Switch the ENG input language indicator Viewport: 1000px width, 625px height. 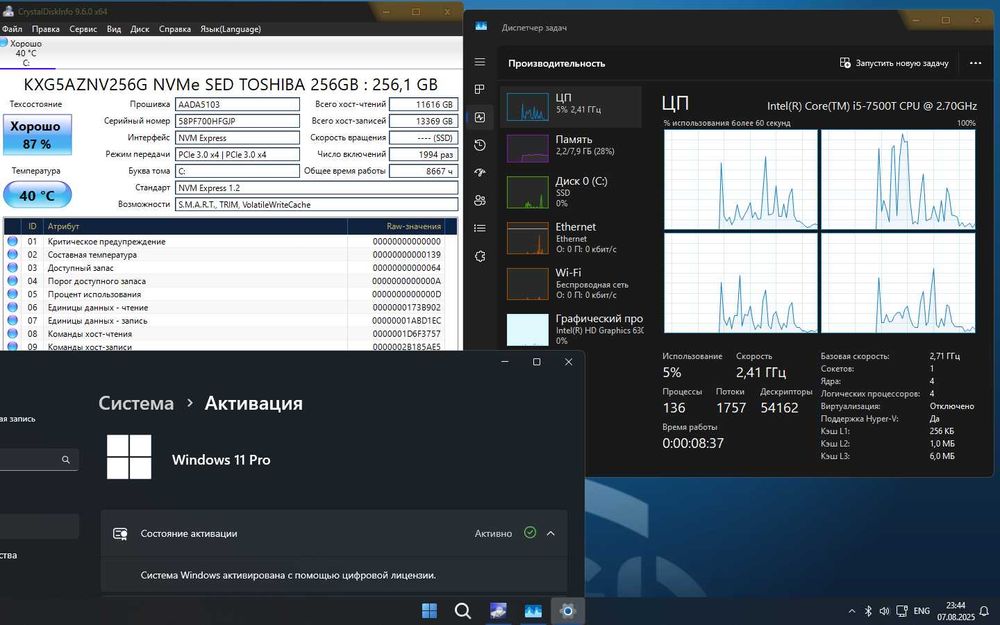(x=922, y=611)
